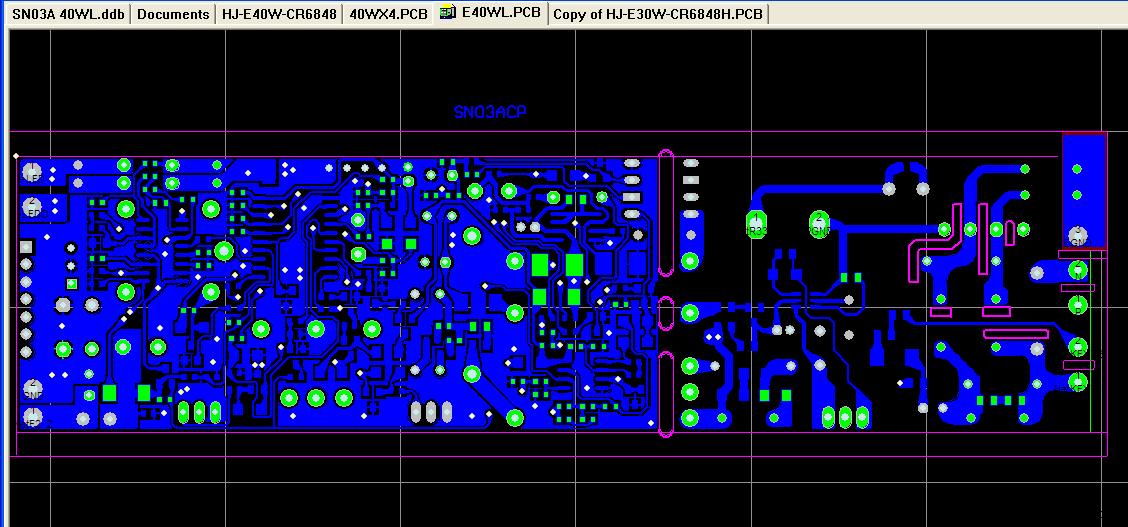Select pad 2 GND at bottom-left of board
Image resolution: width=1128 pixels, height=527 pixels.
[32, 388]
